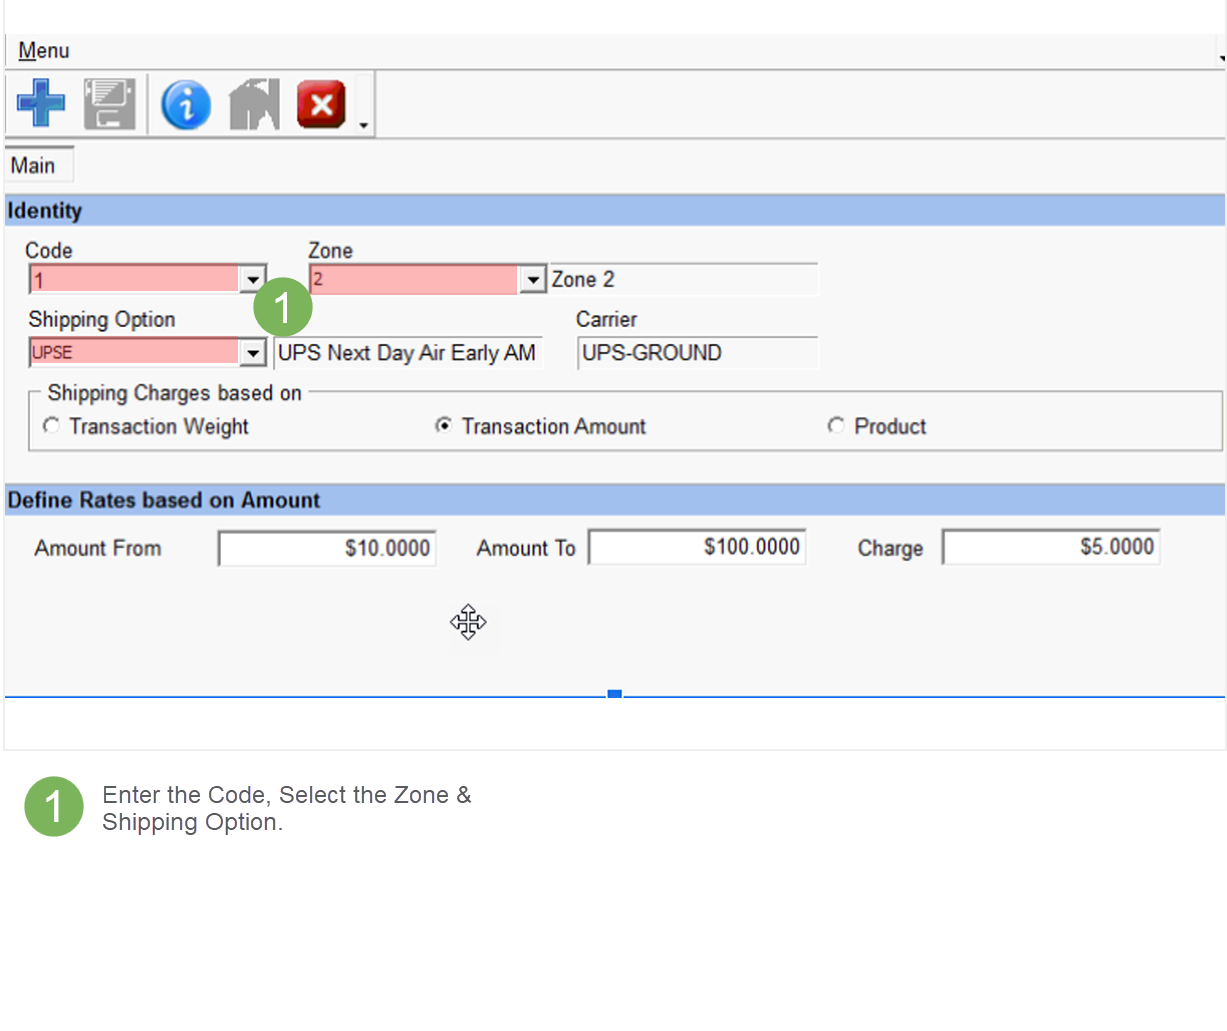Click the Amount To input field
Viewport: 1227px width, 1031px height.
tap(697, 547)
